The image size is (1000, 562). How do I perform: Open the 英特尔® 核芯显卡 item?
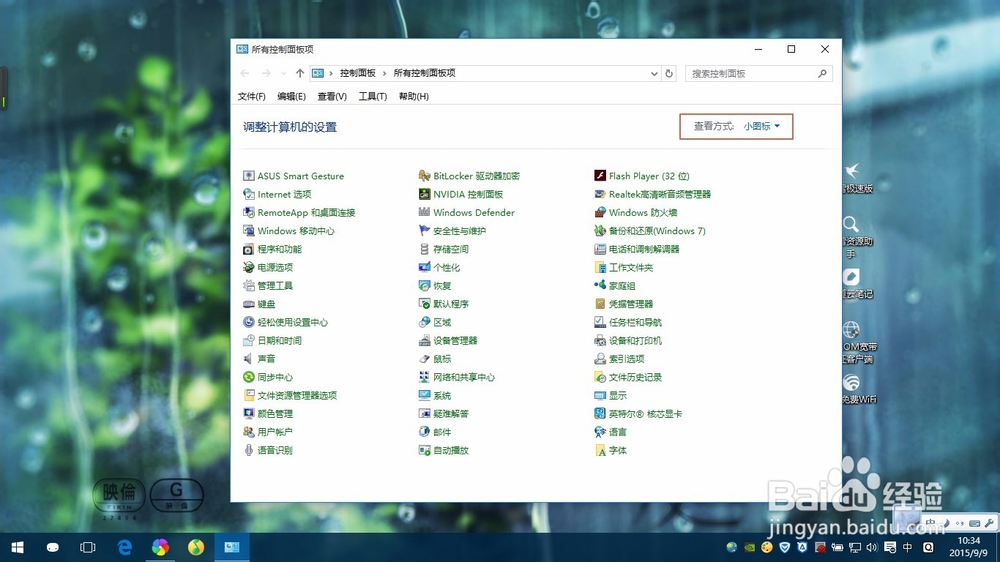tap(645, 414)
